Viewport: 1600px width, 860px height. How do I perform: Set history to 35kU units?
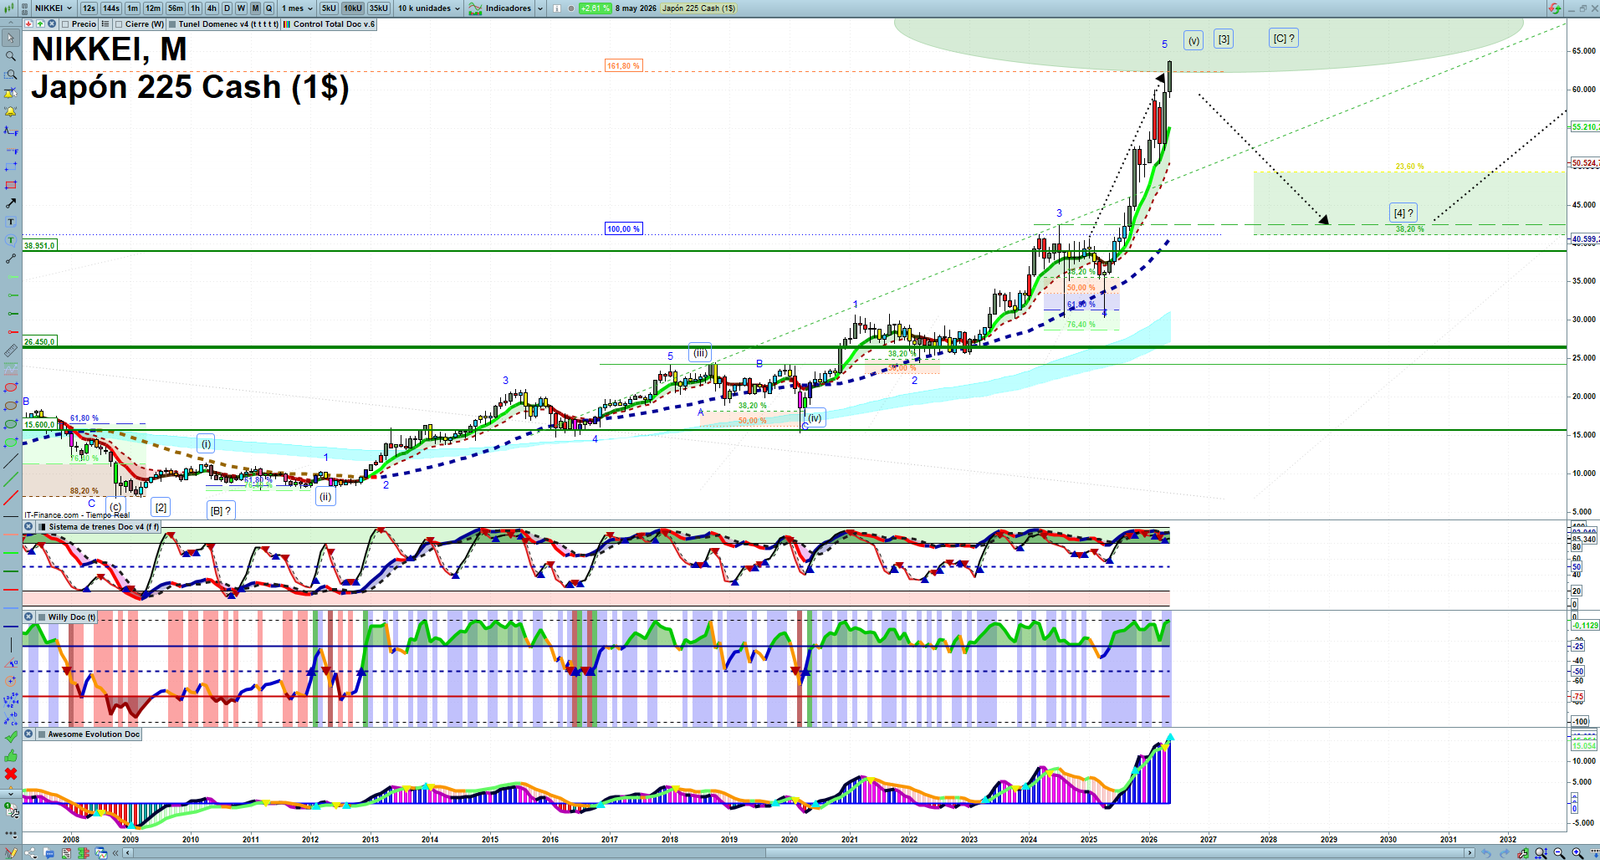(x=378, y=8)
